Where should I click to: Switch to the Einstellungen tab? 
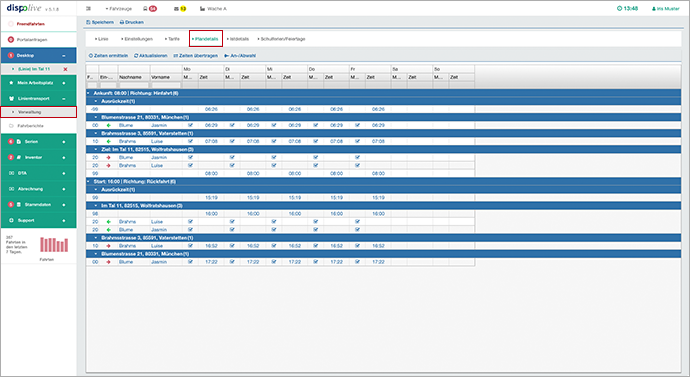137,39
